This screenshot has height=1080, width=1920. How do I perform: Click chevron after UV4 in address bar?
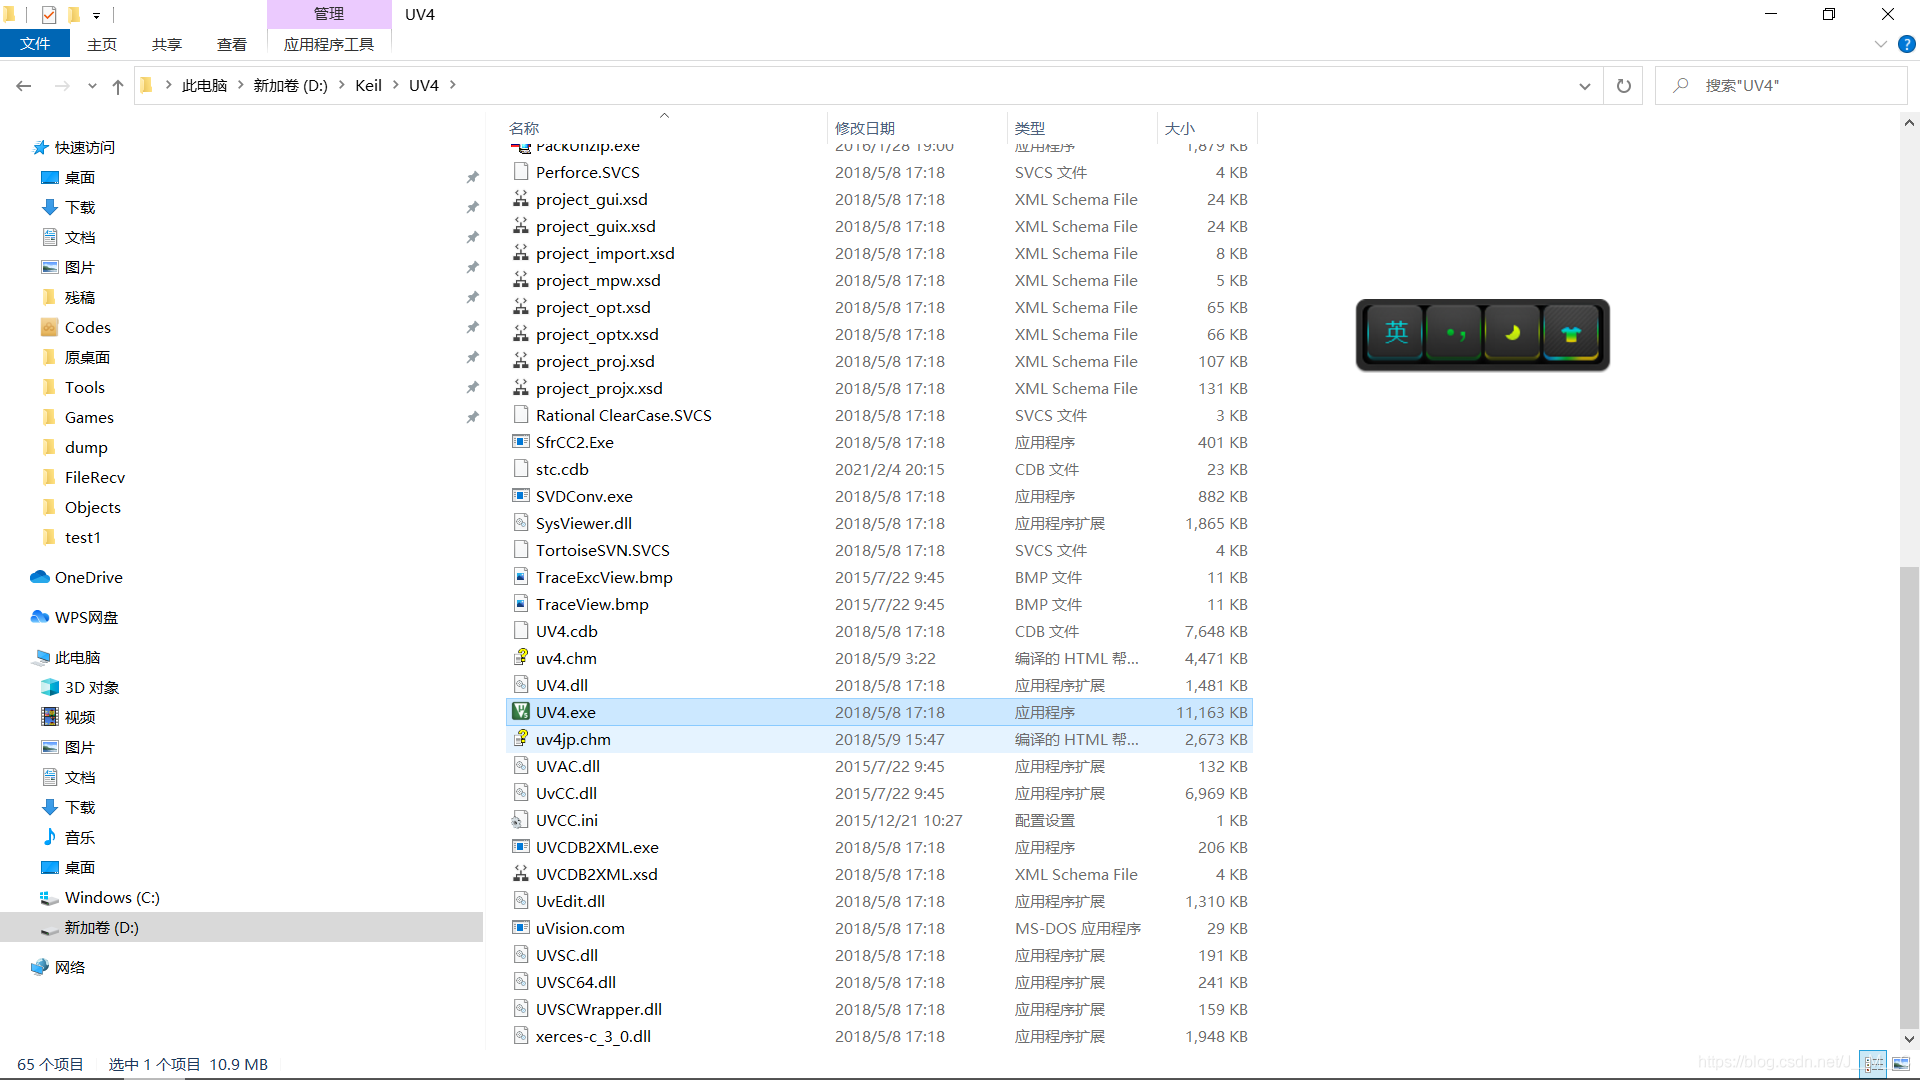point(453,85)
